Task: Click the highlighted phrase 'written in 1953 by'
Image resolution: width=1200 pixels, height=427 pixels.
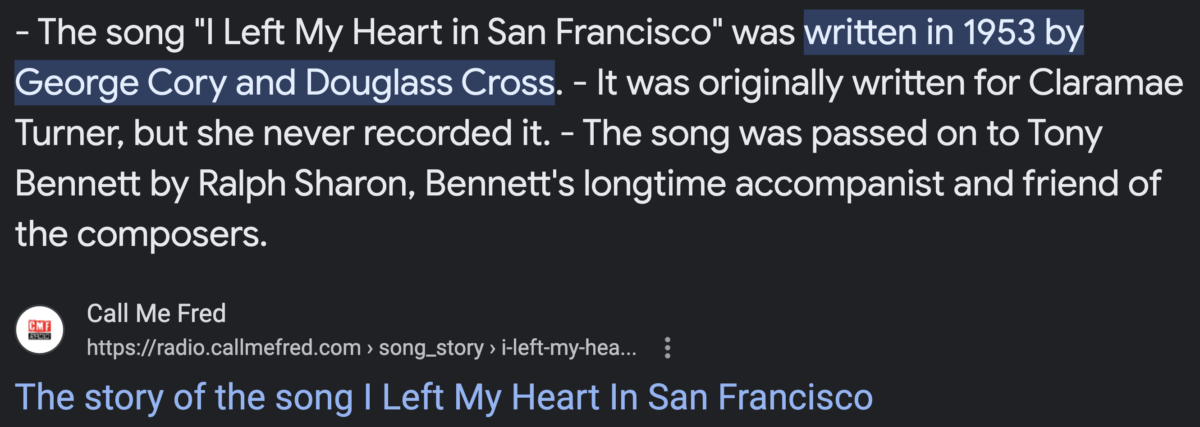Action: (x=944, y=36)
